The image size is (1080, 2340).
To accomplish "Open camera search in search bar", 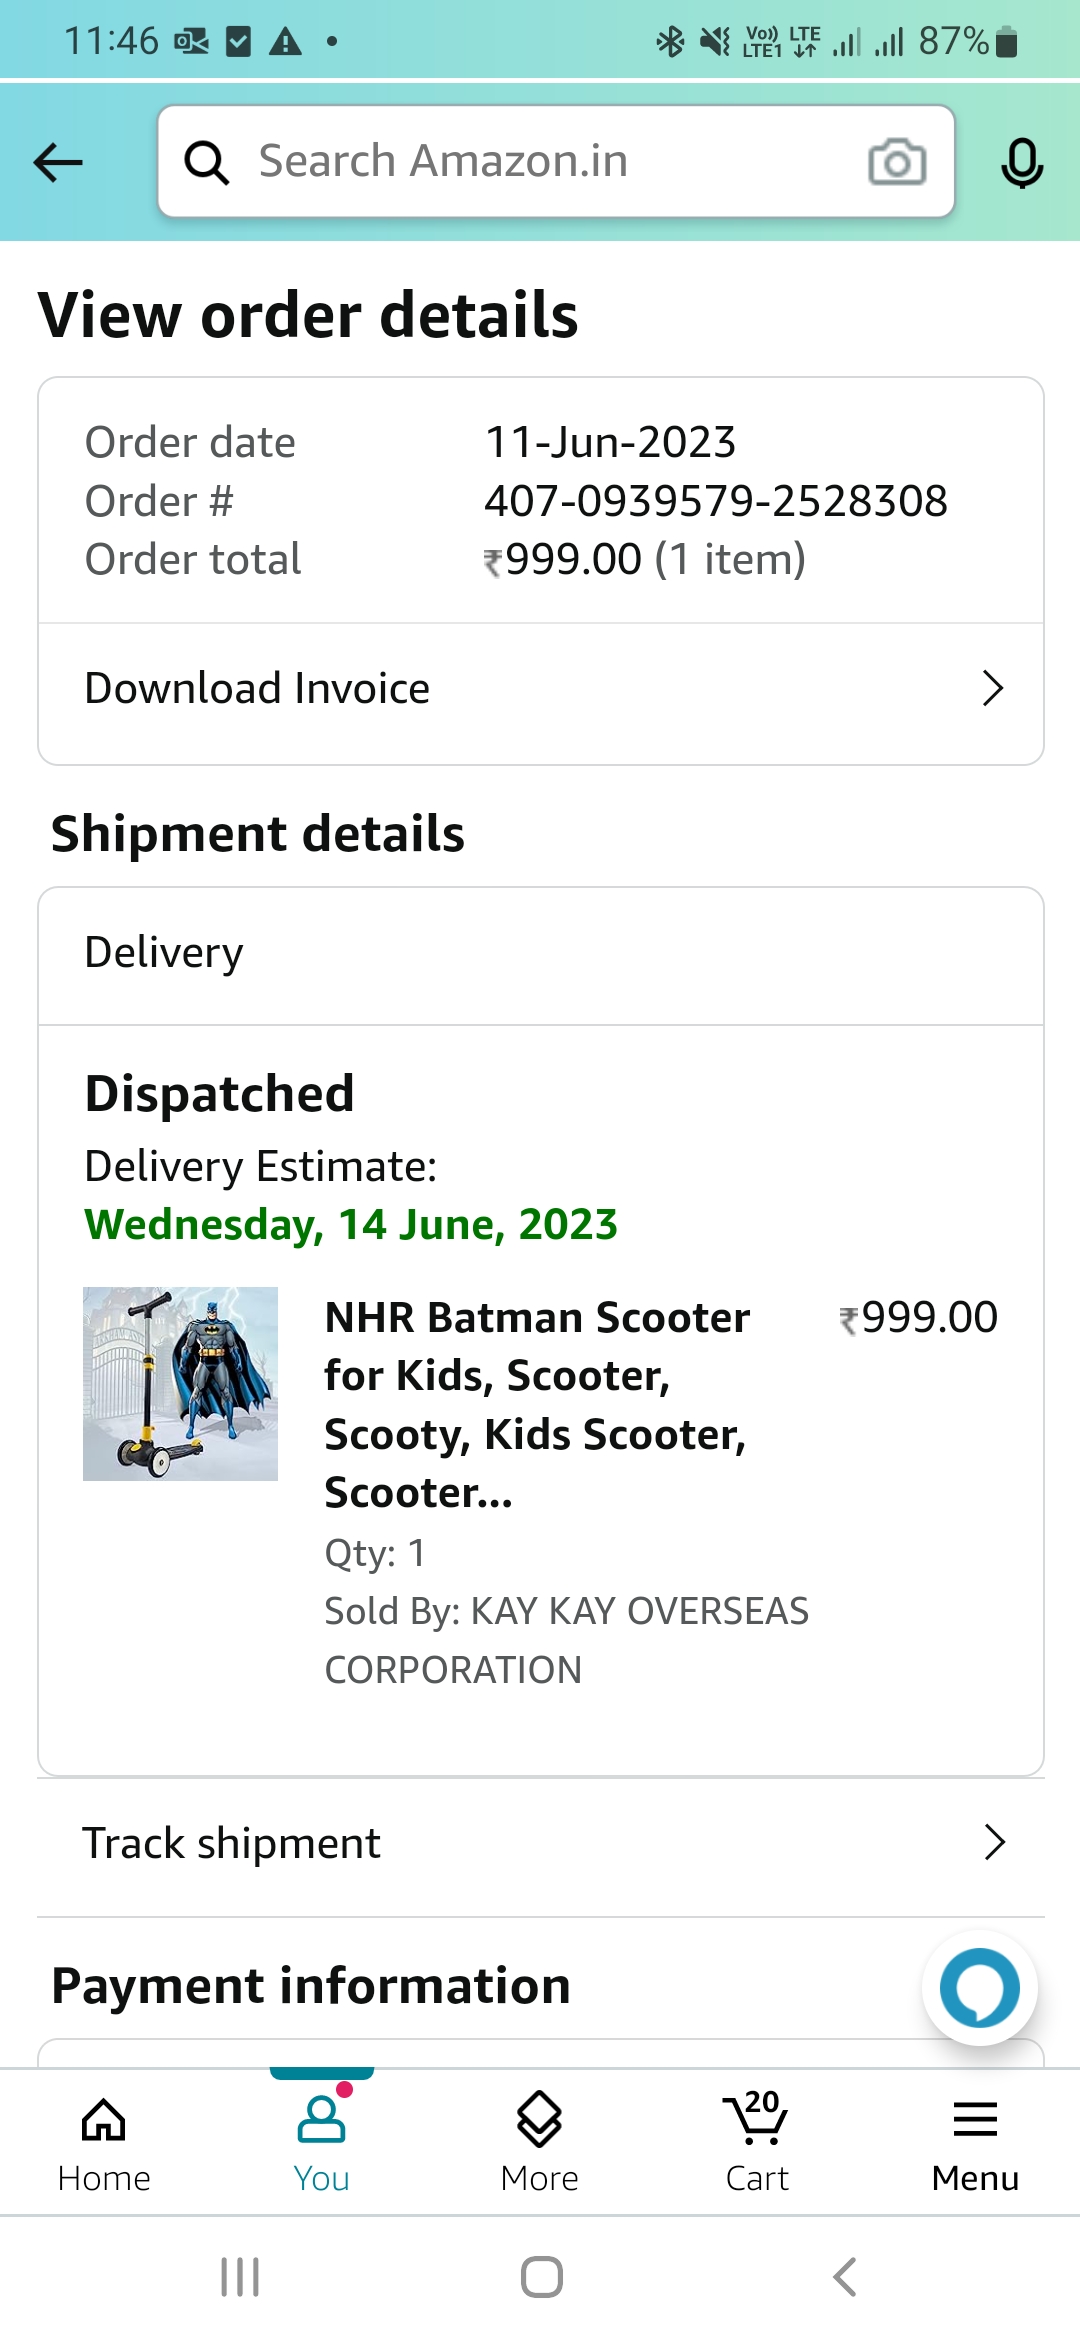I will (x=896, y=162).
